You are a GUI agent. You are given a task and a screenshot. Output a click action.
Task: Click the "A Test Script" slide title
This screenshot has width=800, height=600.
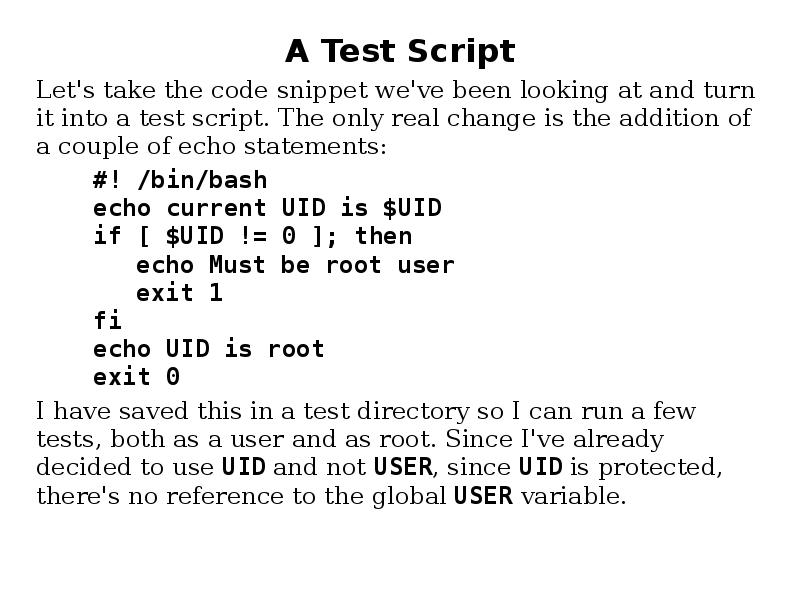click(x=400, y=50)
